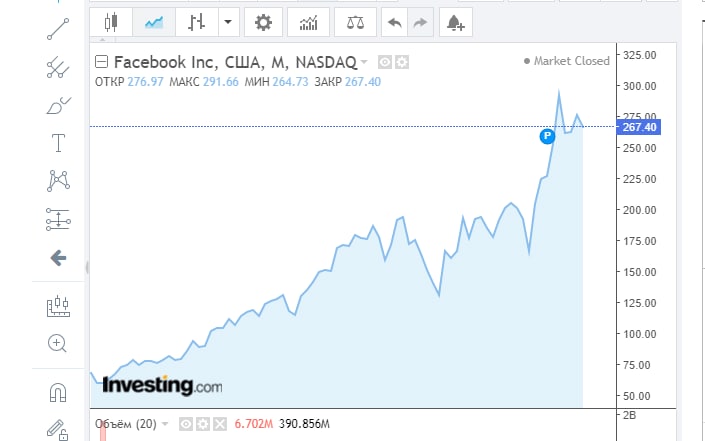
Task: Select the brush drawing tool
Action: tap(58, 105)
